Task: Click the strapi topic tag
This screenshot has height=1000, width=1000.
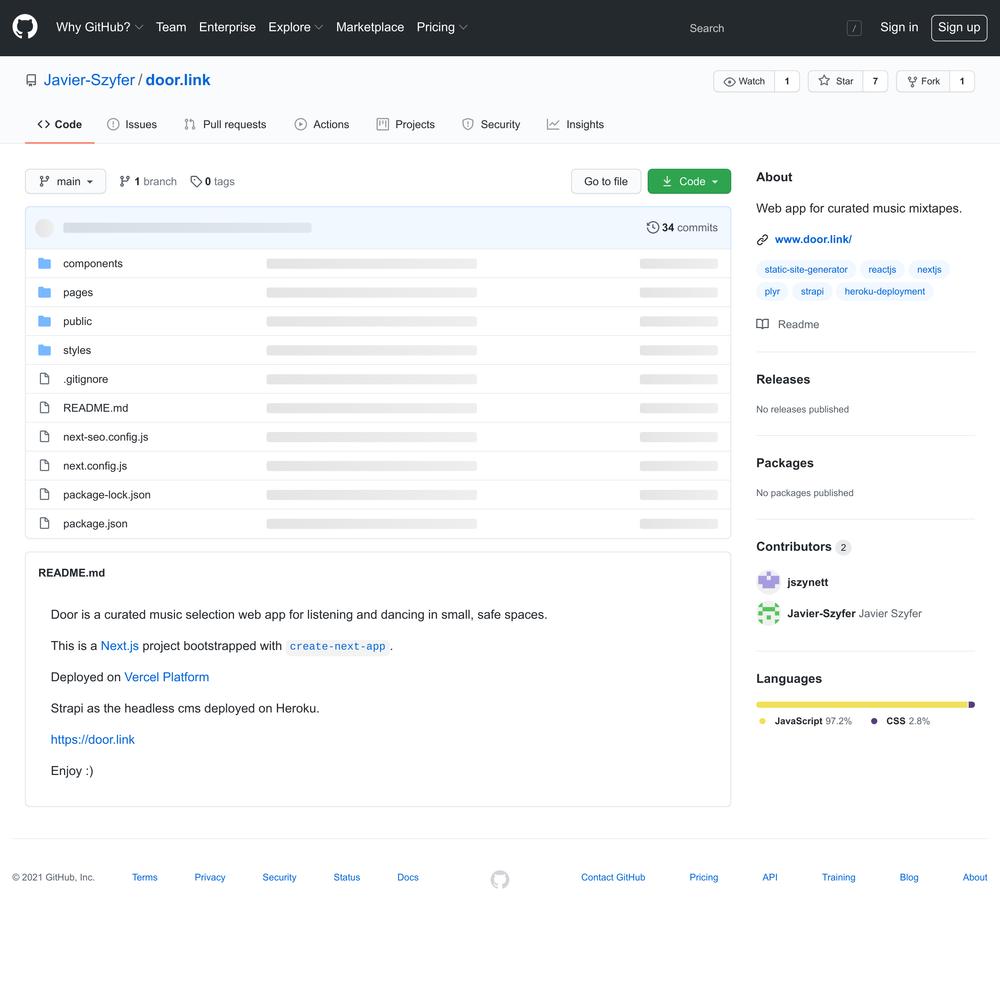Action: (812, 291)
